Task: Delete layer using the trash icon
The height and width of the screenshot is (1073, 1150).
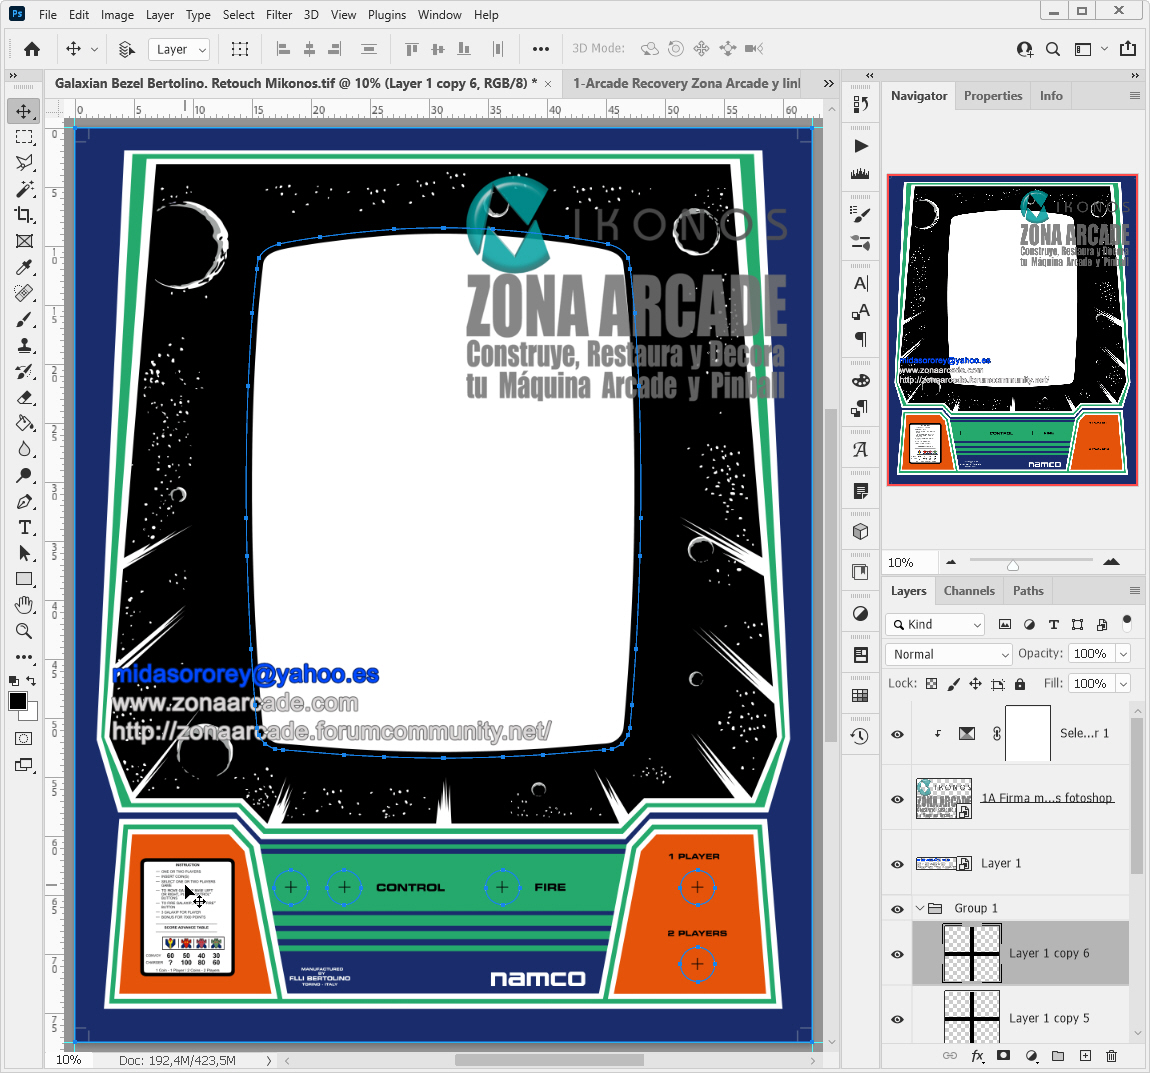Action: click(1111, 1056)
